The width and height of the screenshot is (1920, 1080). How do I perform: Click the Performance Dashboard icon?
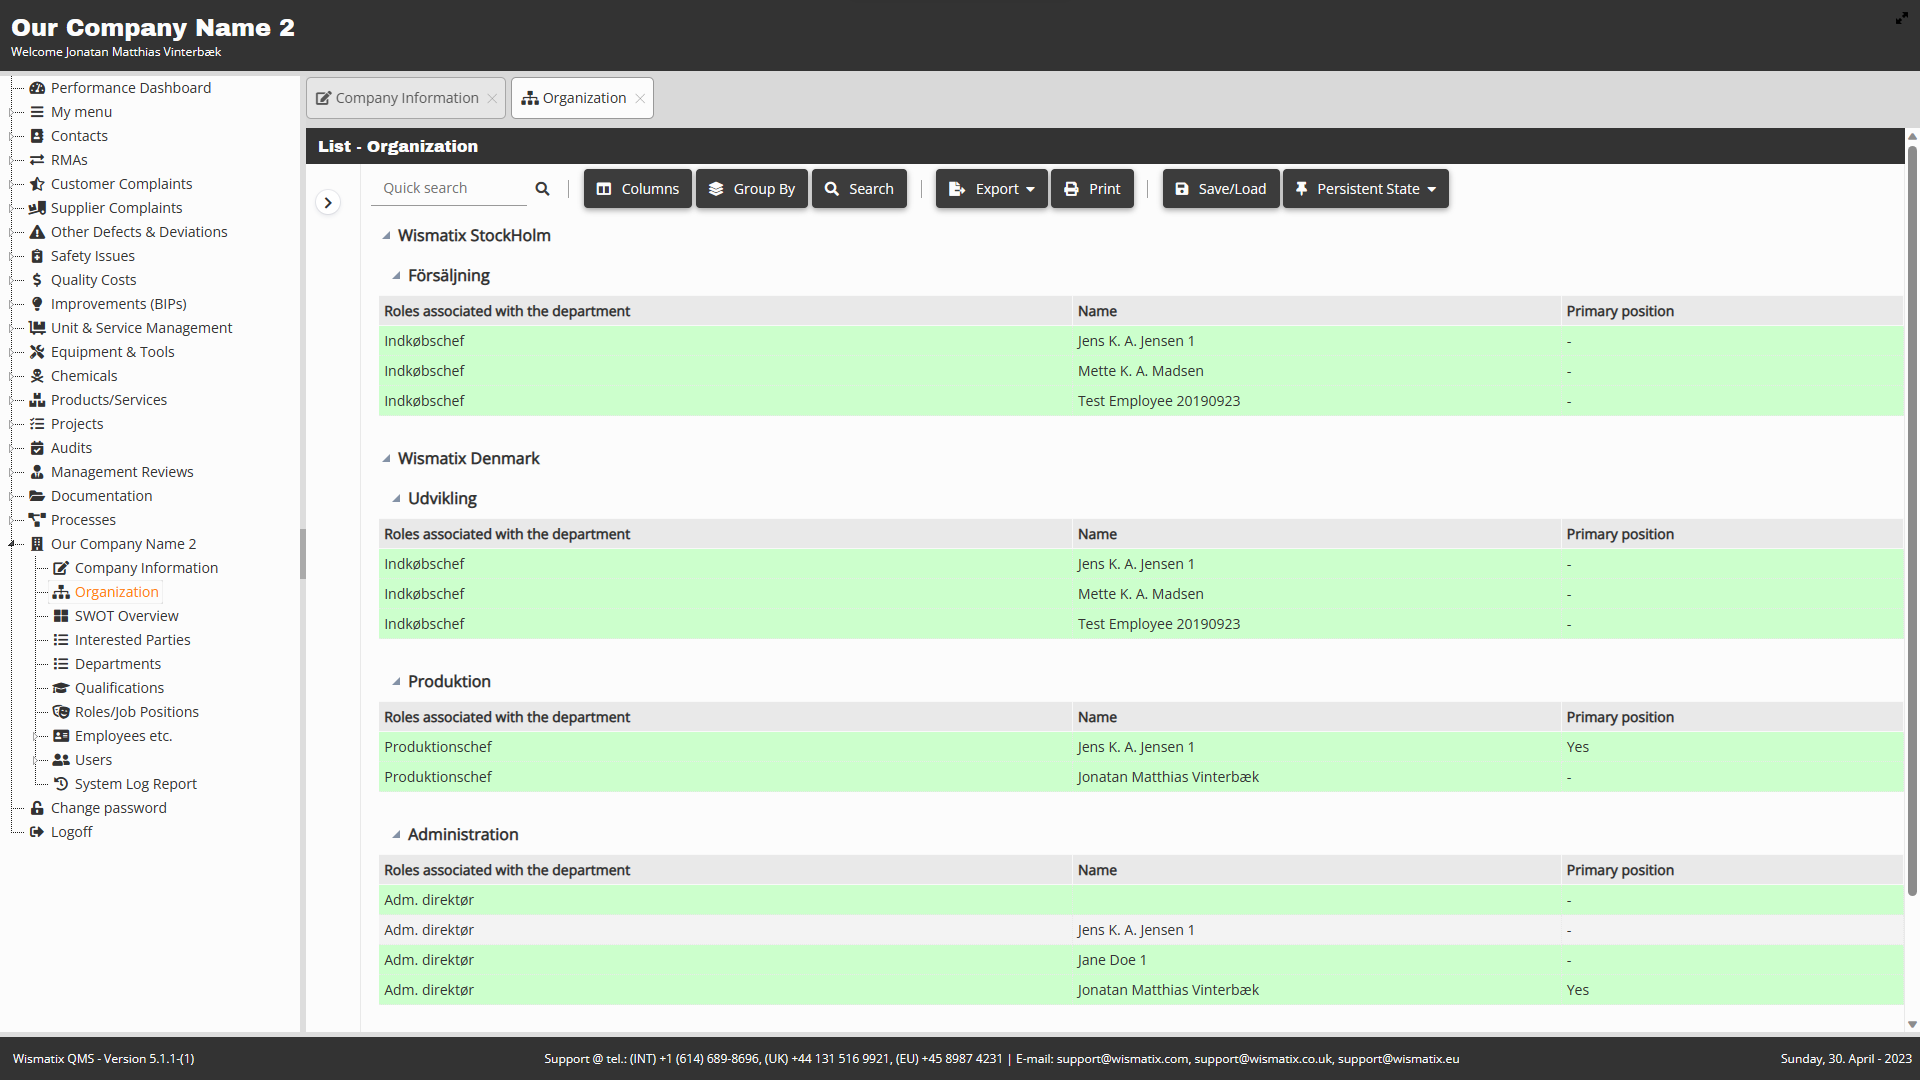tap(37, 87)
